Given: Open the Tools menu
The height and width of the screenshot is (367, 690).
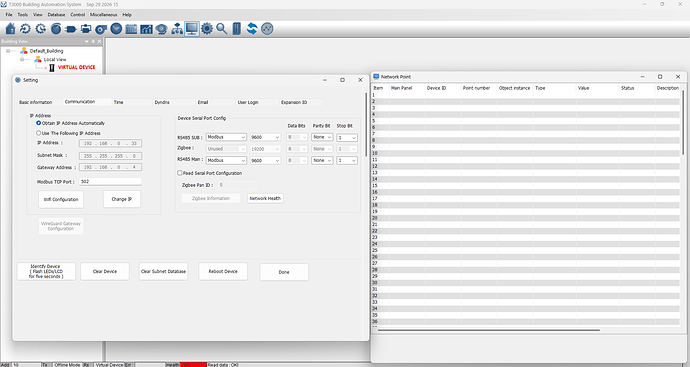Looking at the screenshot, I should click(22, 15).
